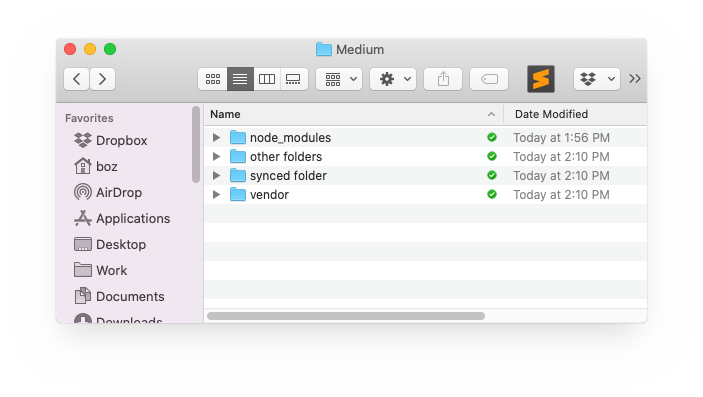Sort by the Name column header

coord(354,114)
